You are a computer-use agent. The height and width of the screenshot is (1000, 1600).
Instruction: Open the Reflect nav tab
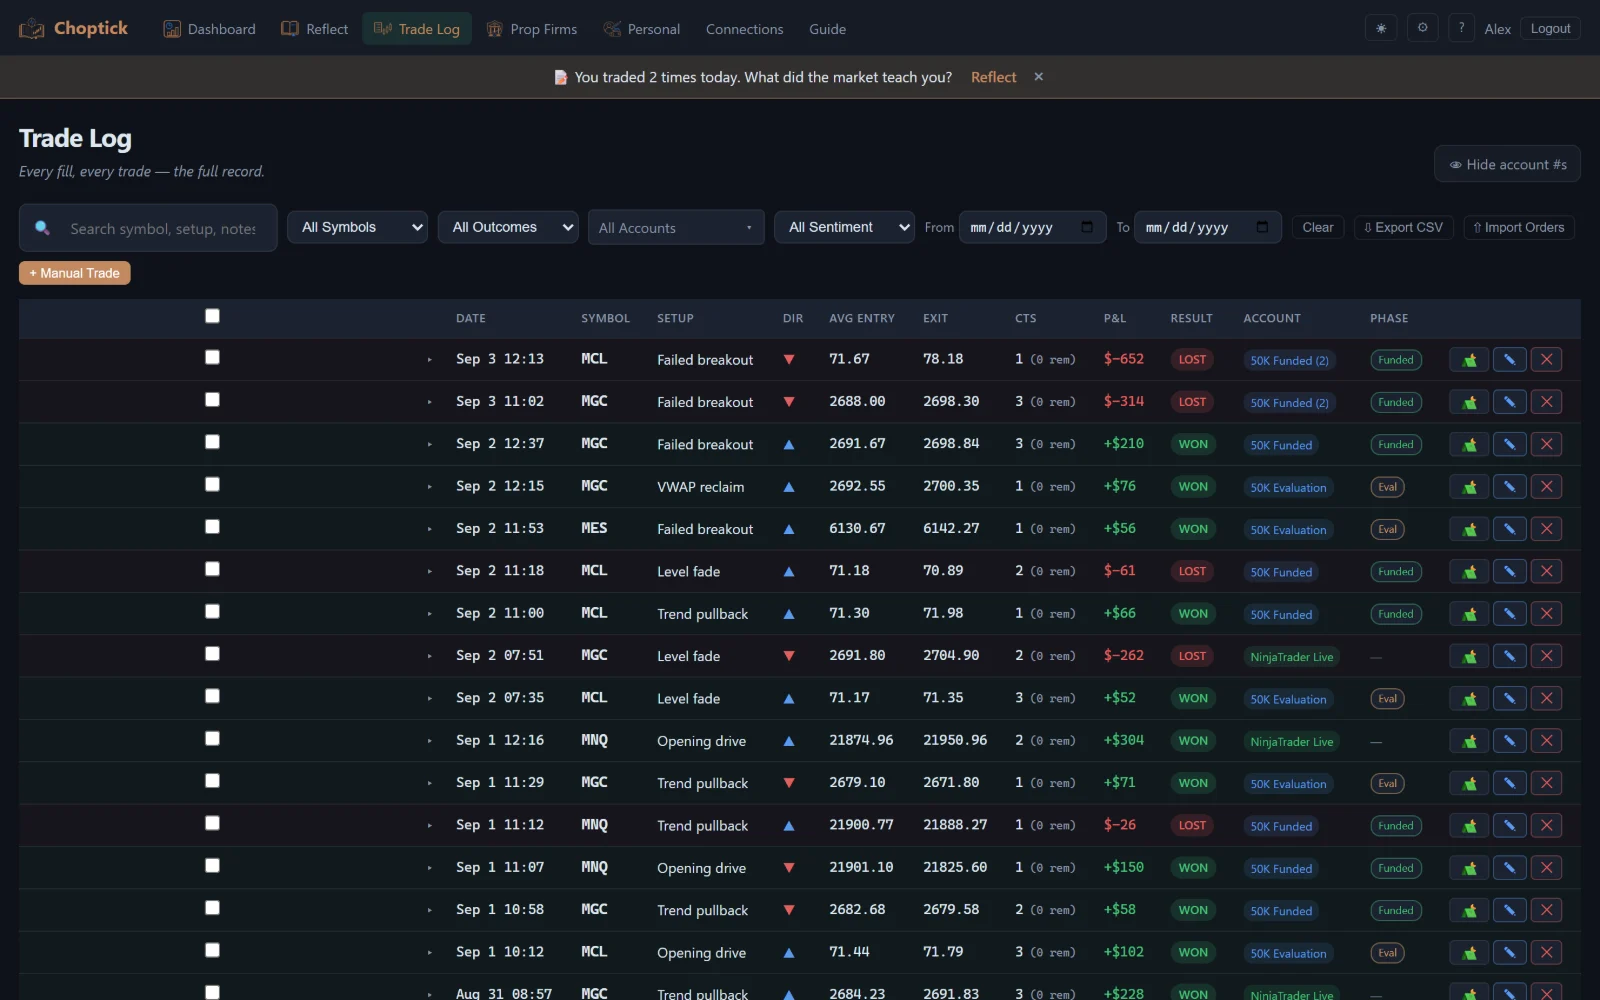pos(315,29)
